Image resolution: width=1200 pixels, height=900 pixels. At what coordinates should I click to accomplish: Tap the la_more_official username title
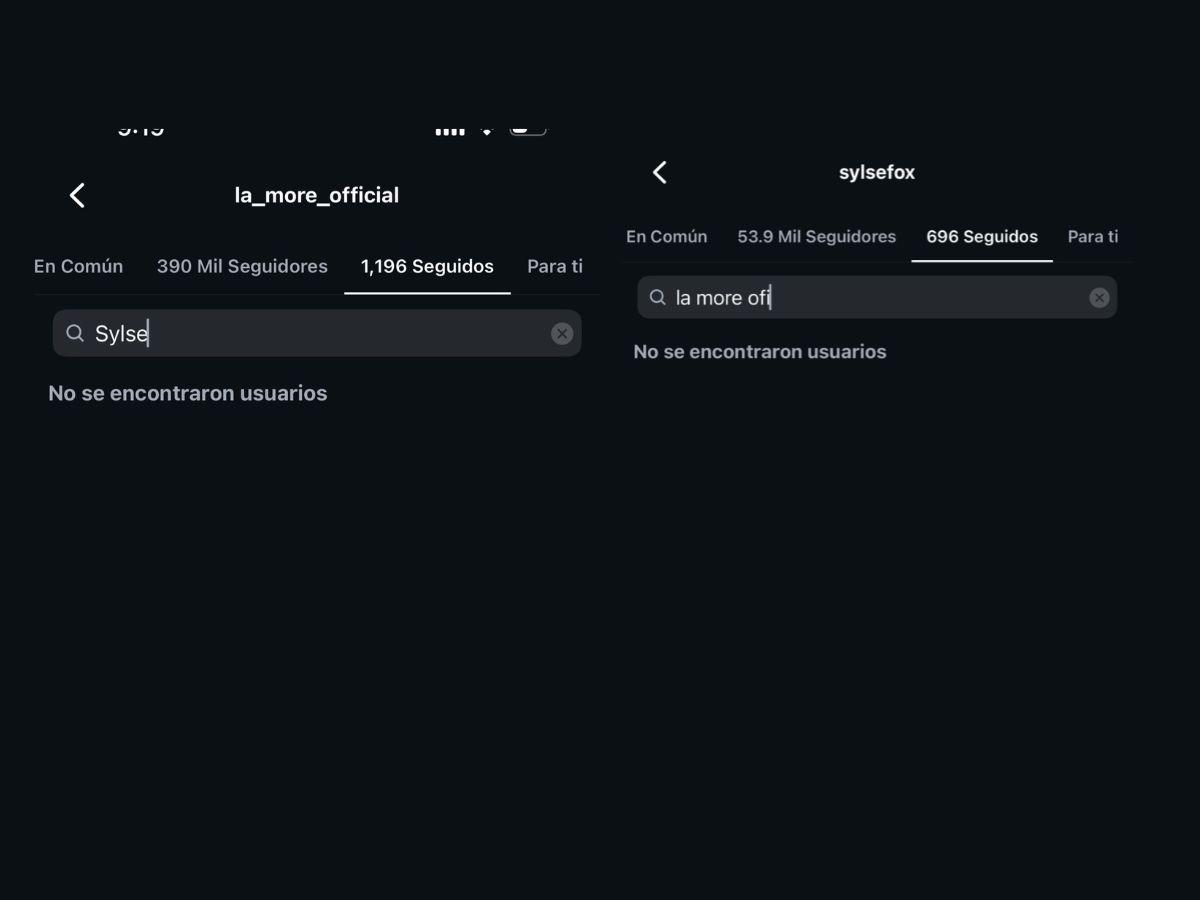pyautogui.click(x=316, y=195)
